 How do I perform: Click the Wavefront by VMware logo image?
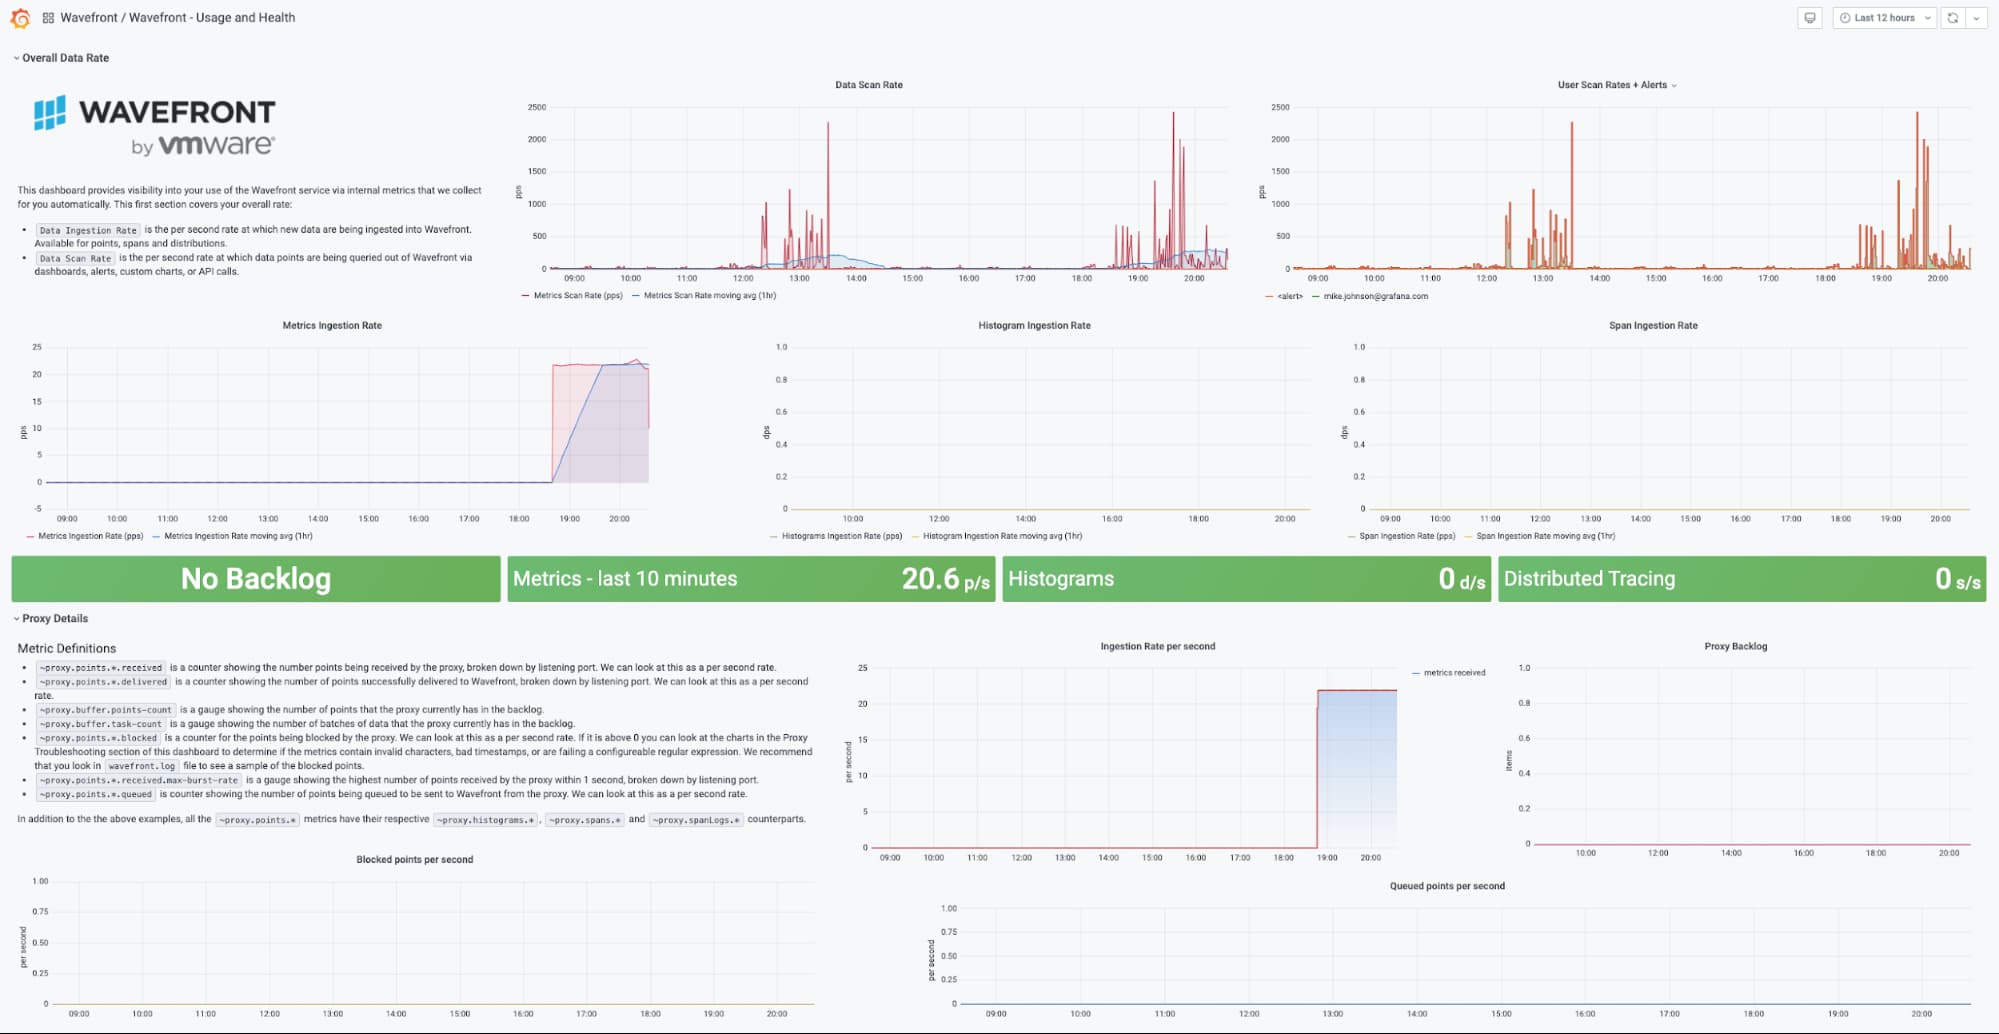[155, 126]
